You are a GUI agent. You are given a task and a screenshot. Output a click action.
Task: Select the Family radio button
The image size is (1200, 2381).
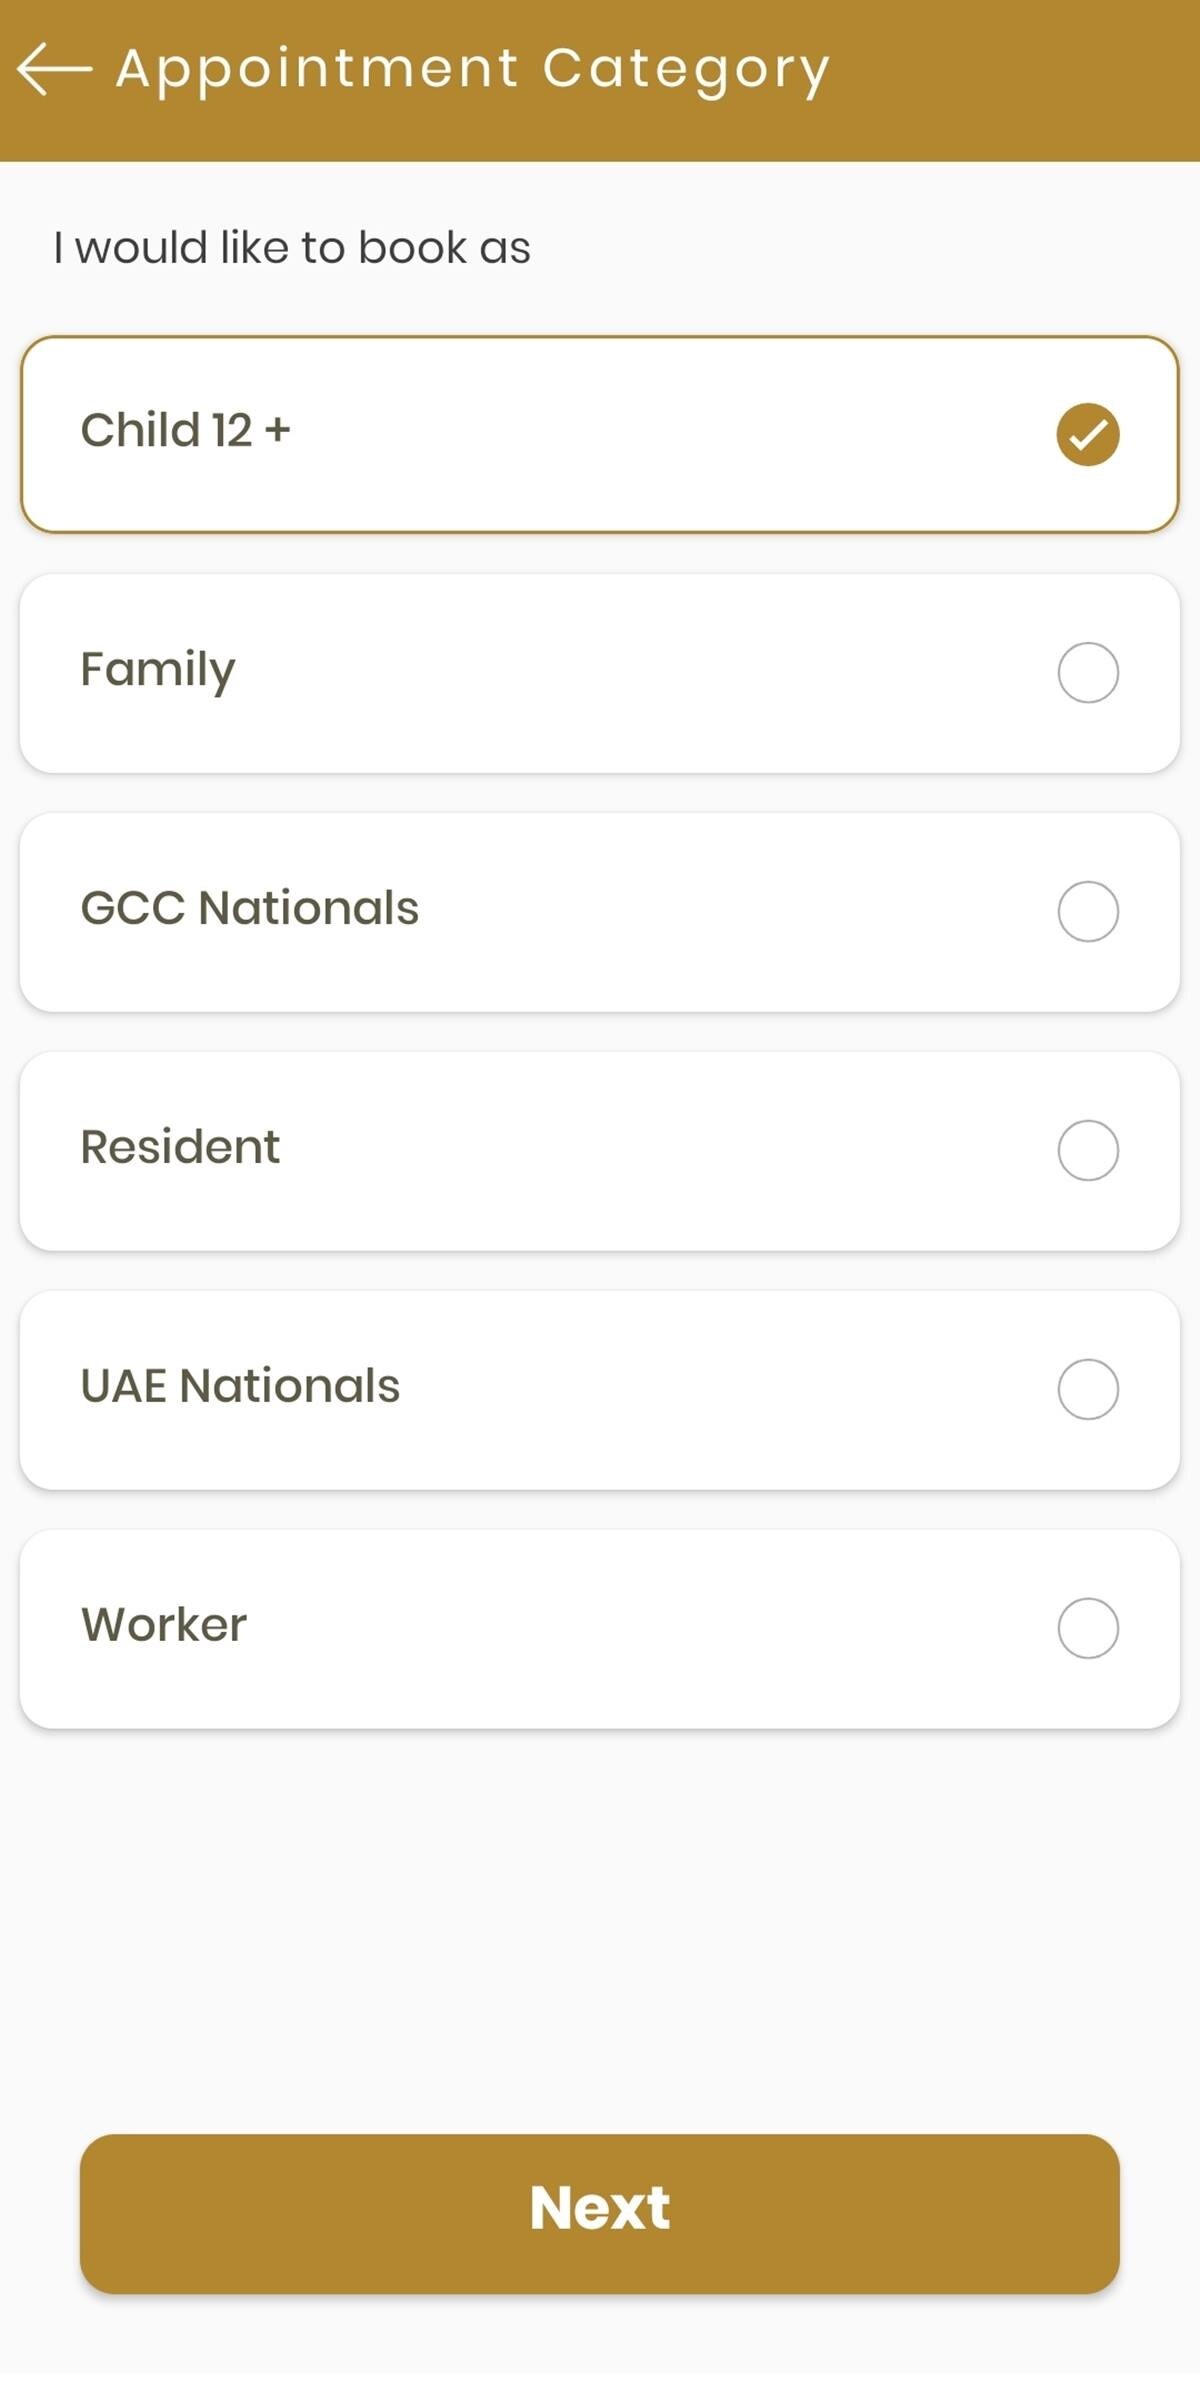point(1088,672)
